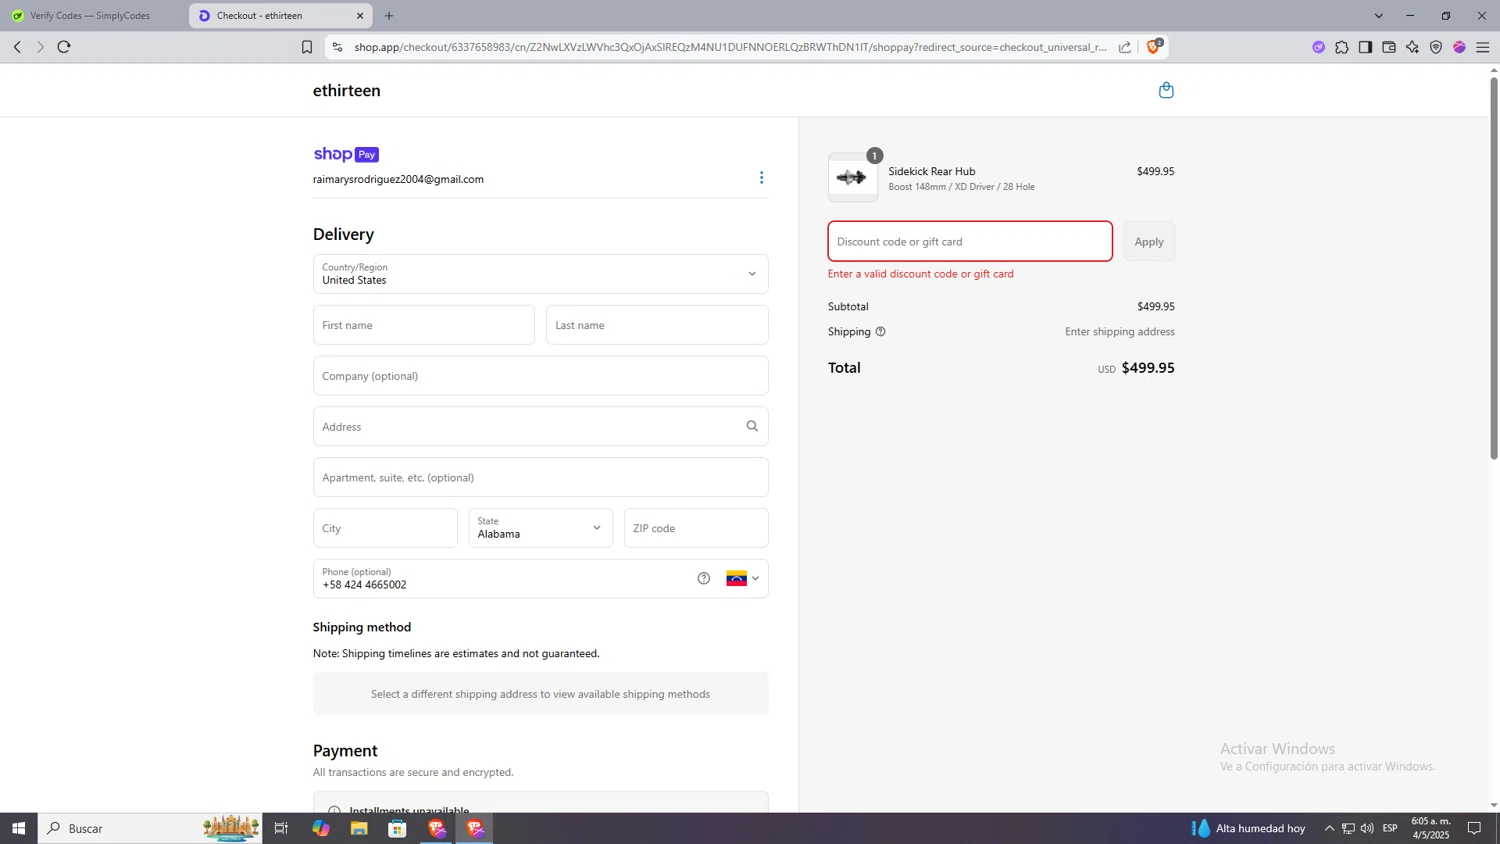Click the Address input field
This screenshot has height=844, width=1500.
point(541,426)
